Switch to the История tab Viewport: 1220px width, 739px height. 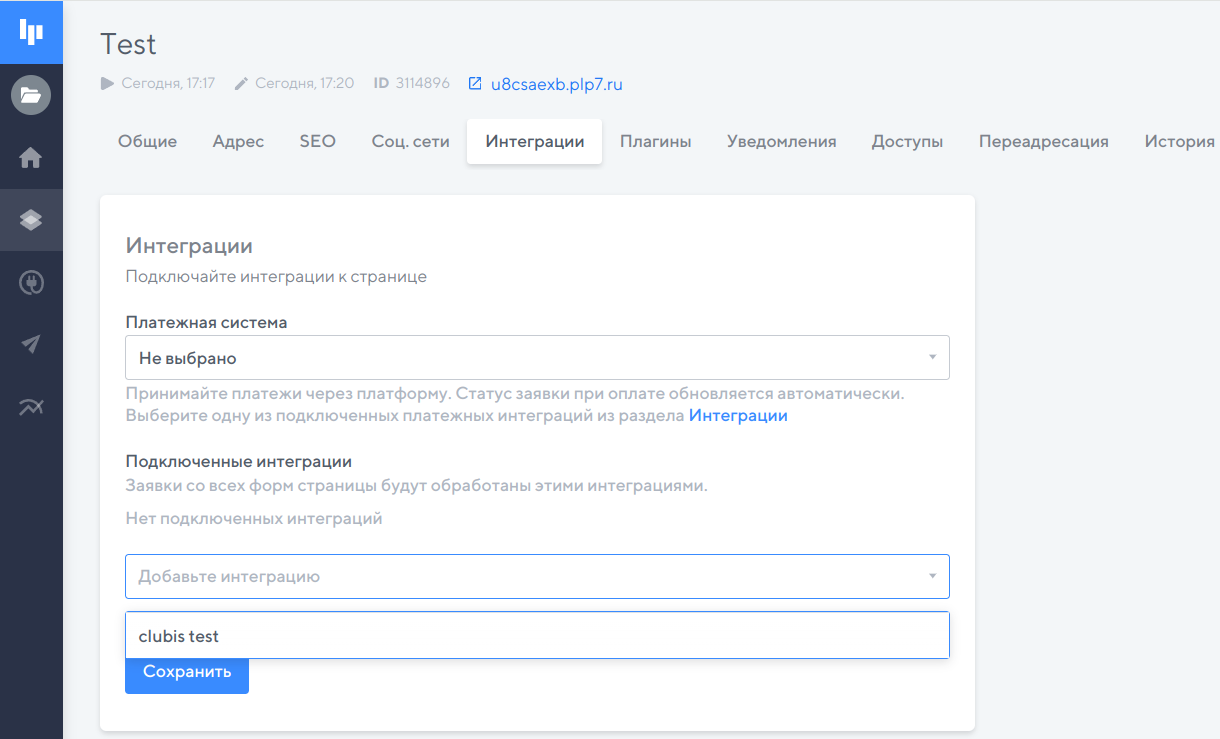(1179, 141)
